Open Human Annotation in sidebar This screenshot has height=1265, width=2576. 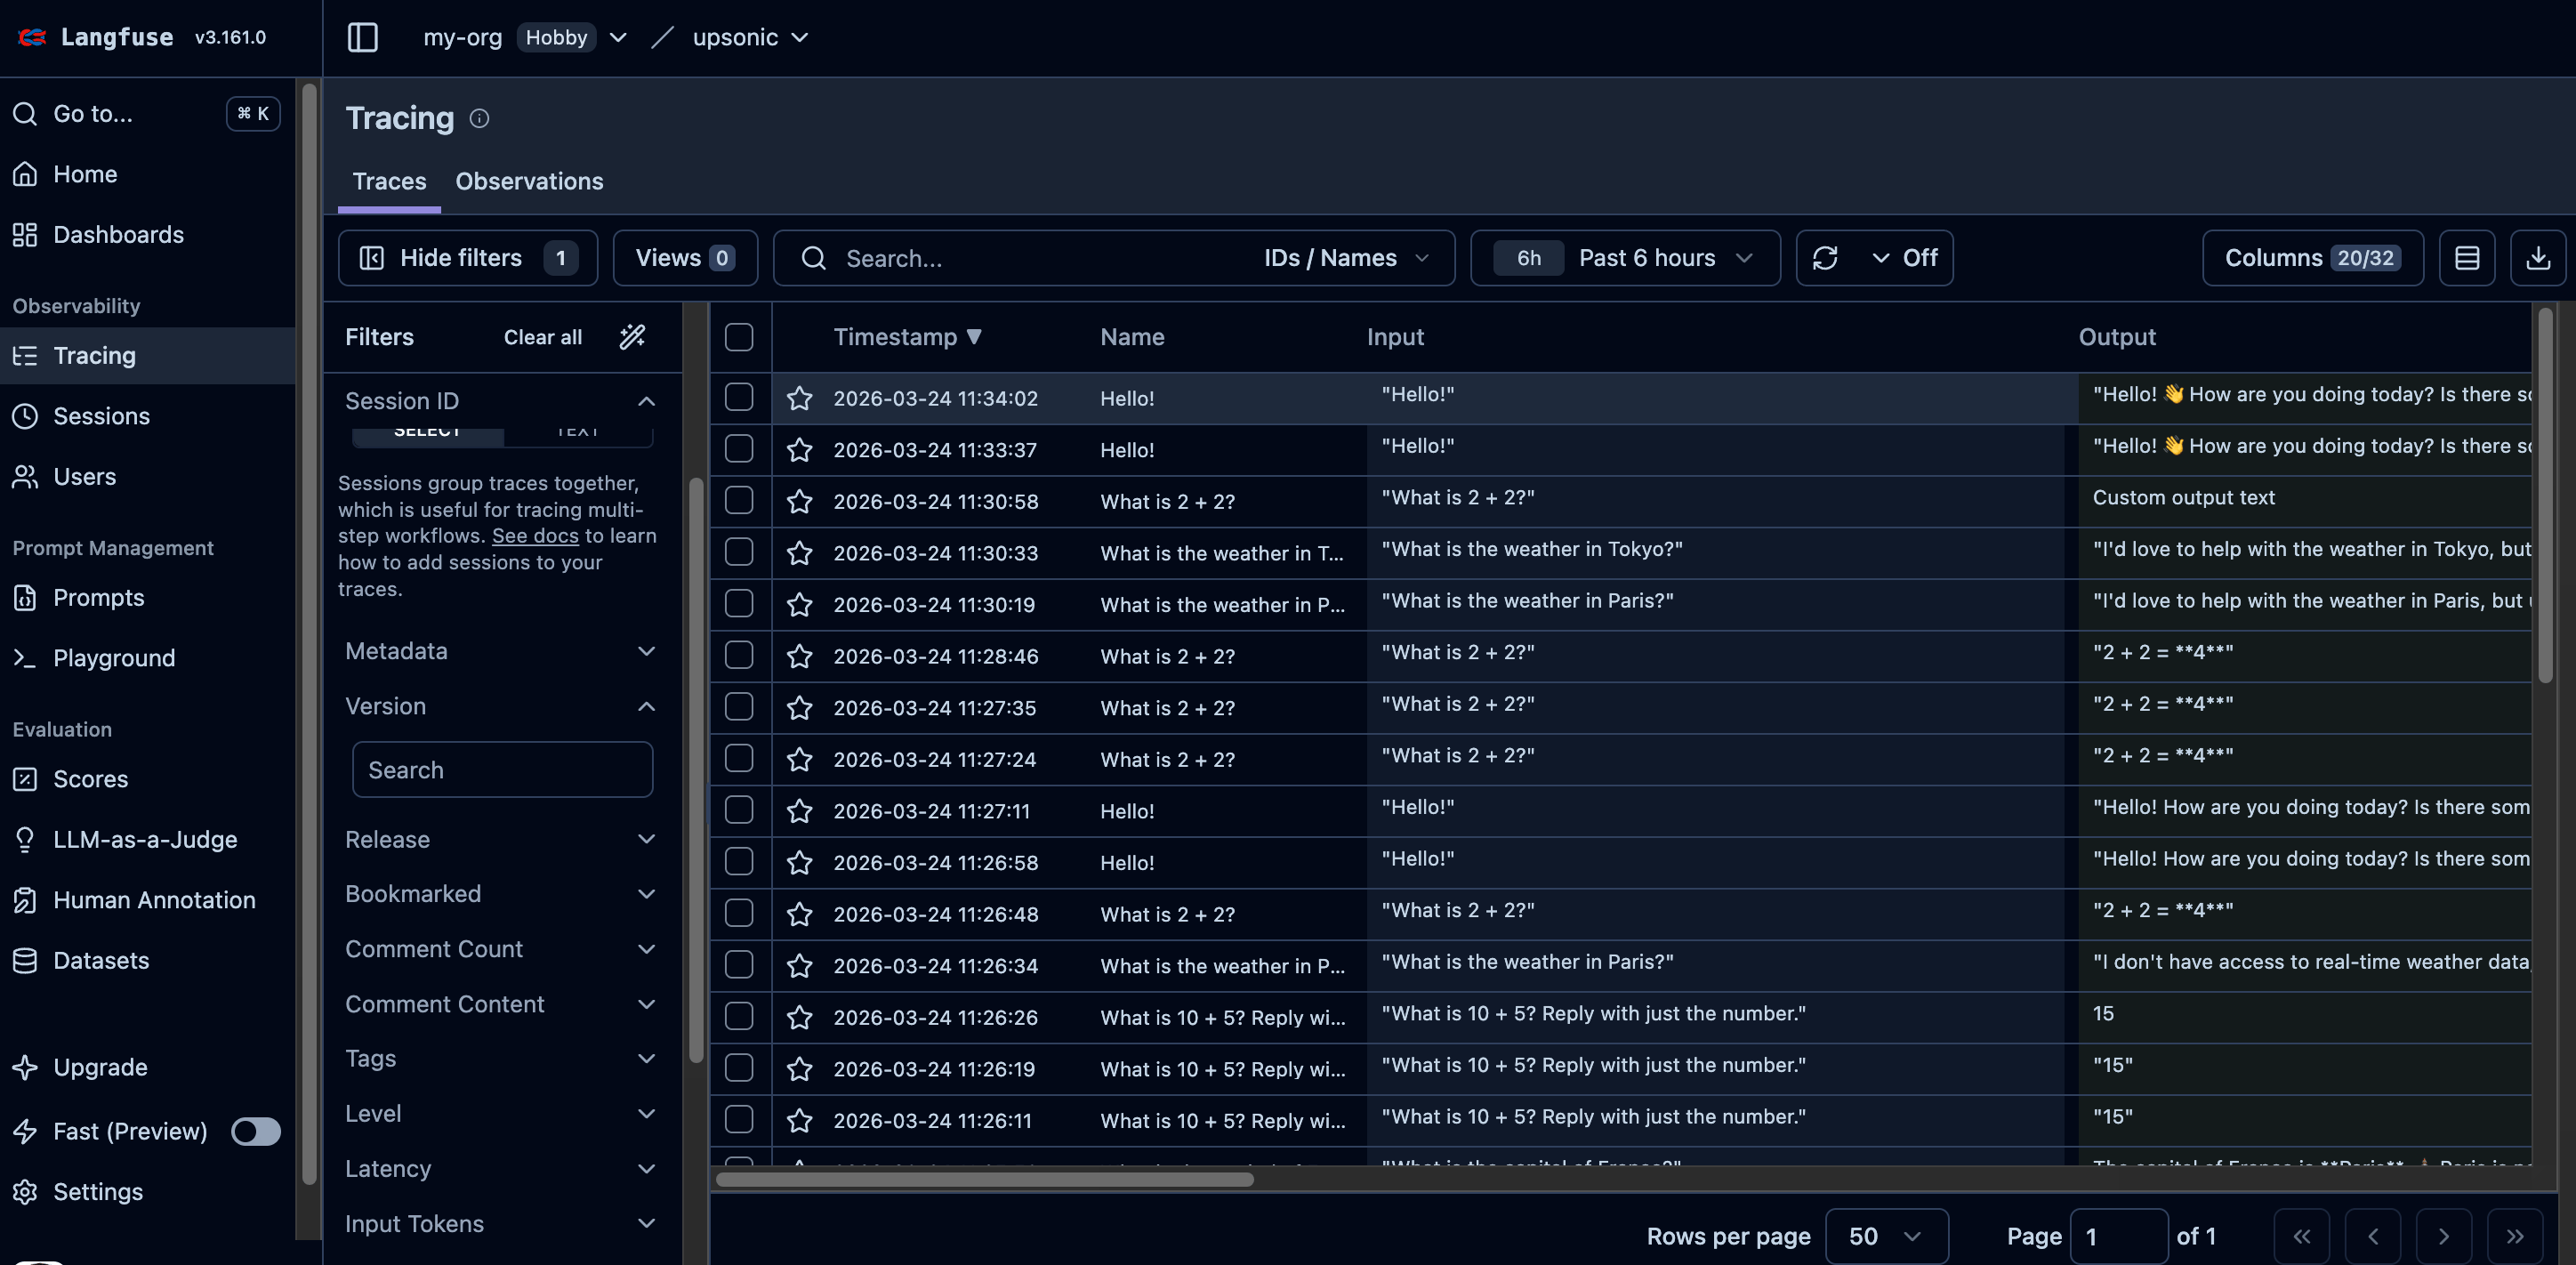click(x=148, y=900)
